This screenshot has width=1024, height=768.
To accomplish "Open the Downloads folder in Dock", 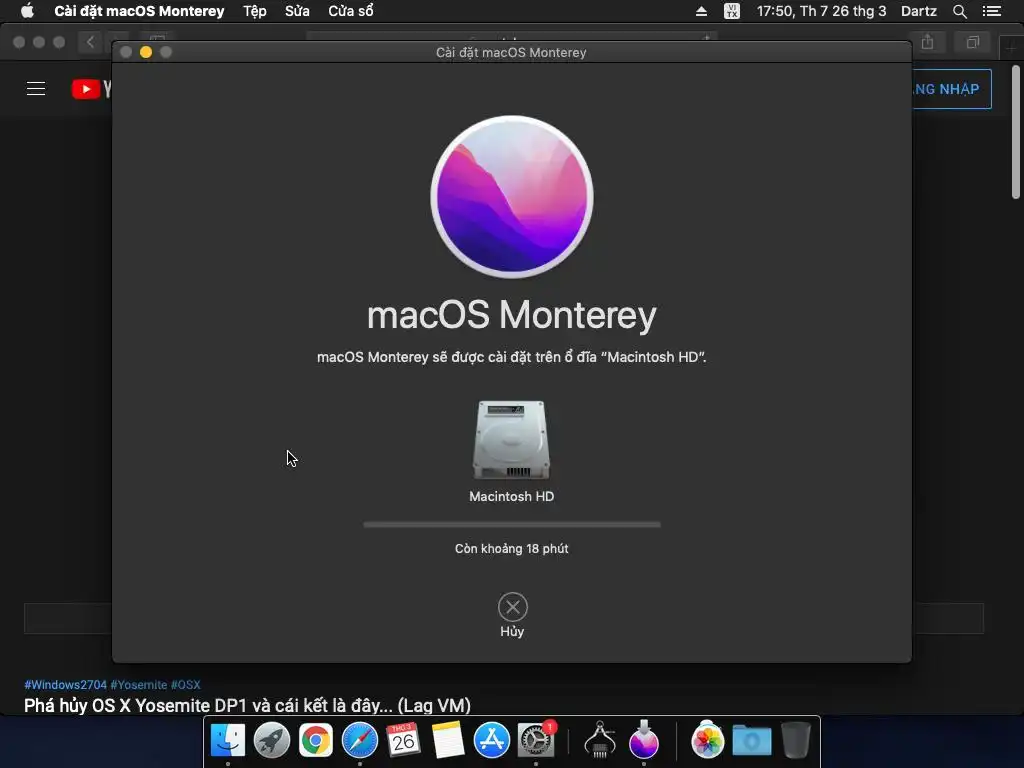I will 752,740.
